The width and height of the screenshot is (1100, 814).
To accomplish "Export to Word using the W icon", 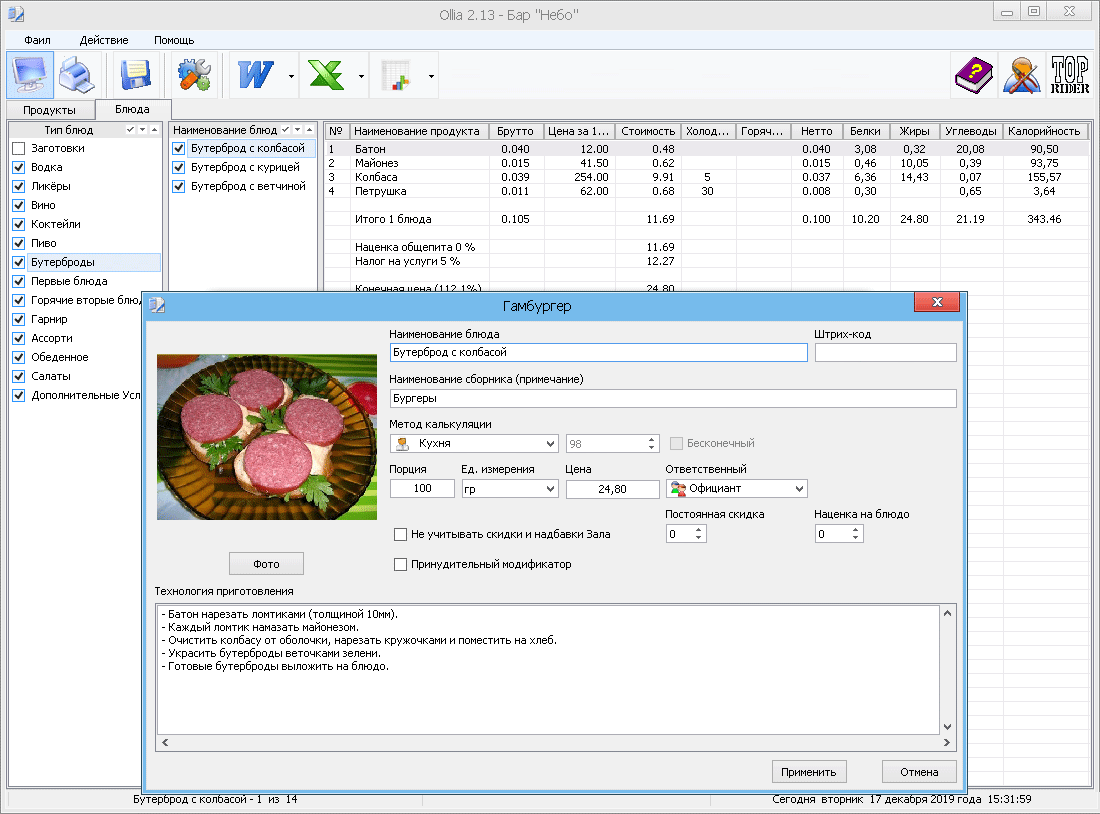I will point(255,75).
